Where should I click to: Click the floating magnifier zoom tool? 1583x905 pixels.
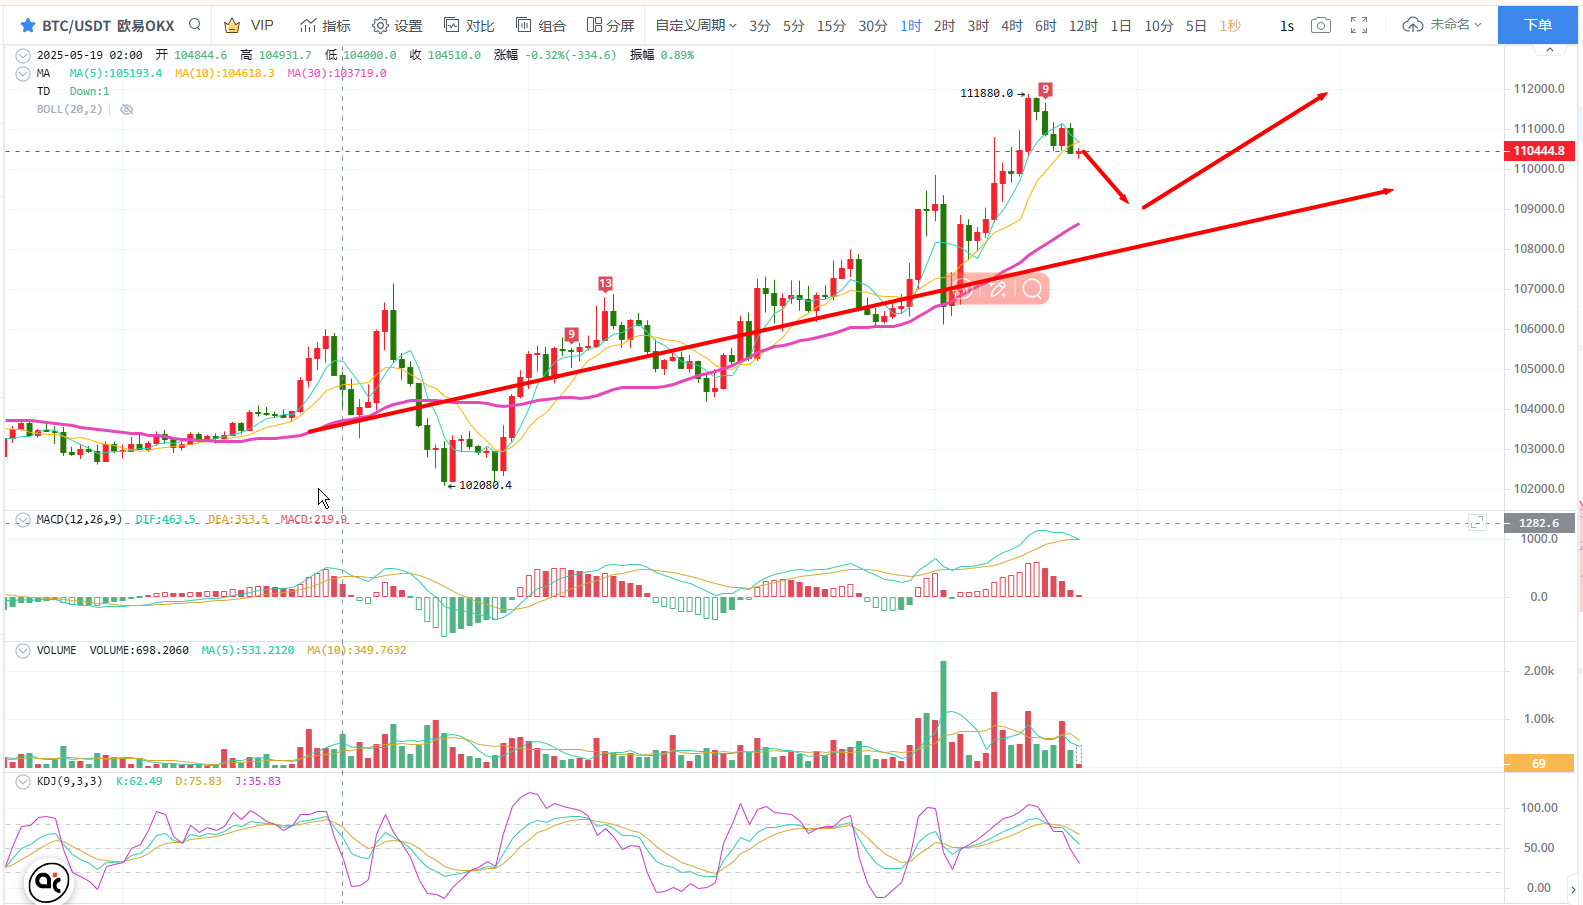tap(1032, 290)
